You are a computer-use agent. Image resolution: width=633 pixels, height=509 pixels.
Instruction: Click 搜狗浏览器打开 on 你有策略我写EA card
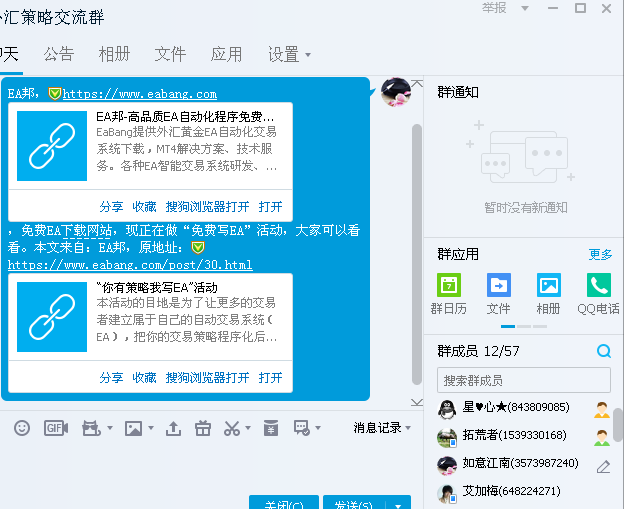tap(208, 378)
